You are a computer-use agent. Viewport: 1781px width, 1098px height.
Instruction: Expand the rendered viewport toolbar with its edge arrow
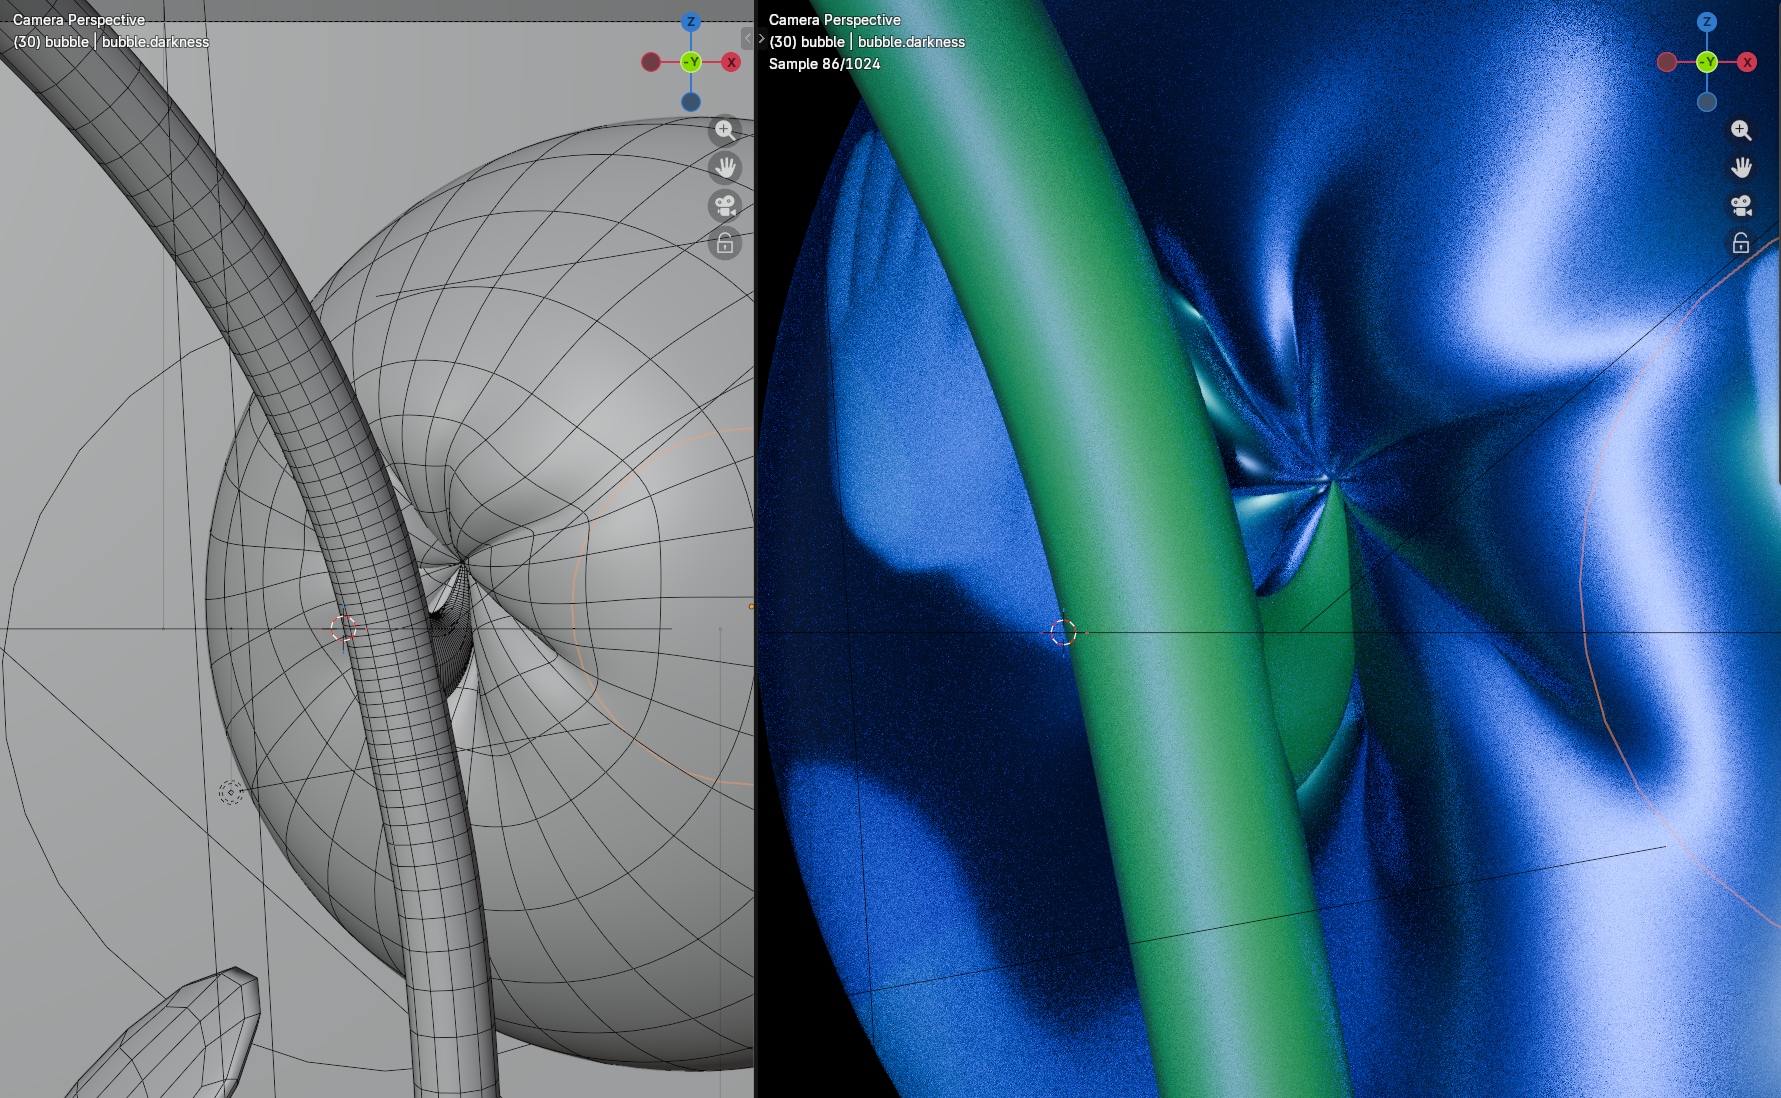[762, 39]
